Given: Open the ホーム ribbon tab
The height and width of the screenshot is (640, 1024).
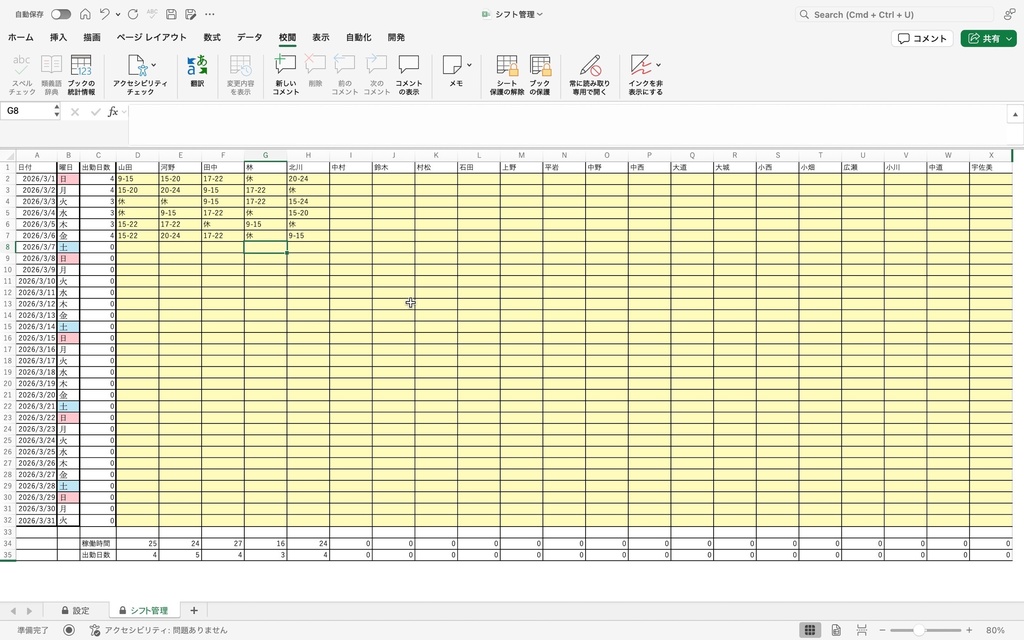Looking at the screenshot, I should click(21, 37).
